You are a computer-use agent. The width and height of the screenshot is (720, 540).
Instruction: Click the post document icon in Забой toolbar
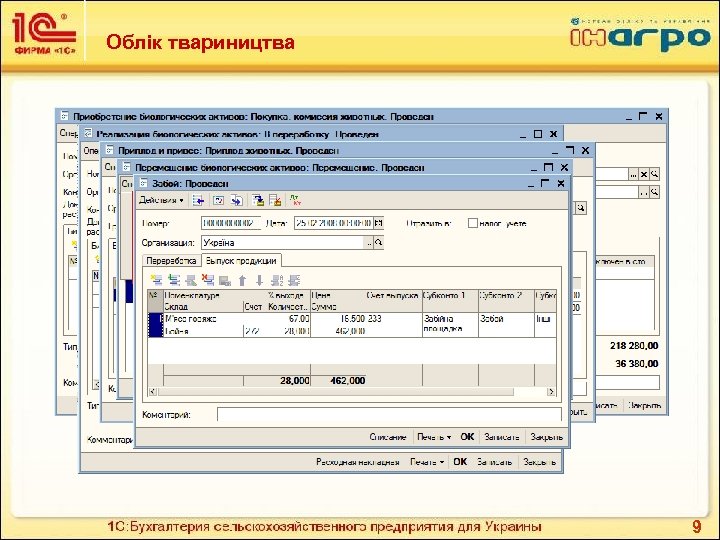258,200
